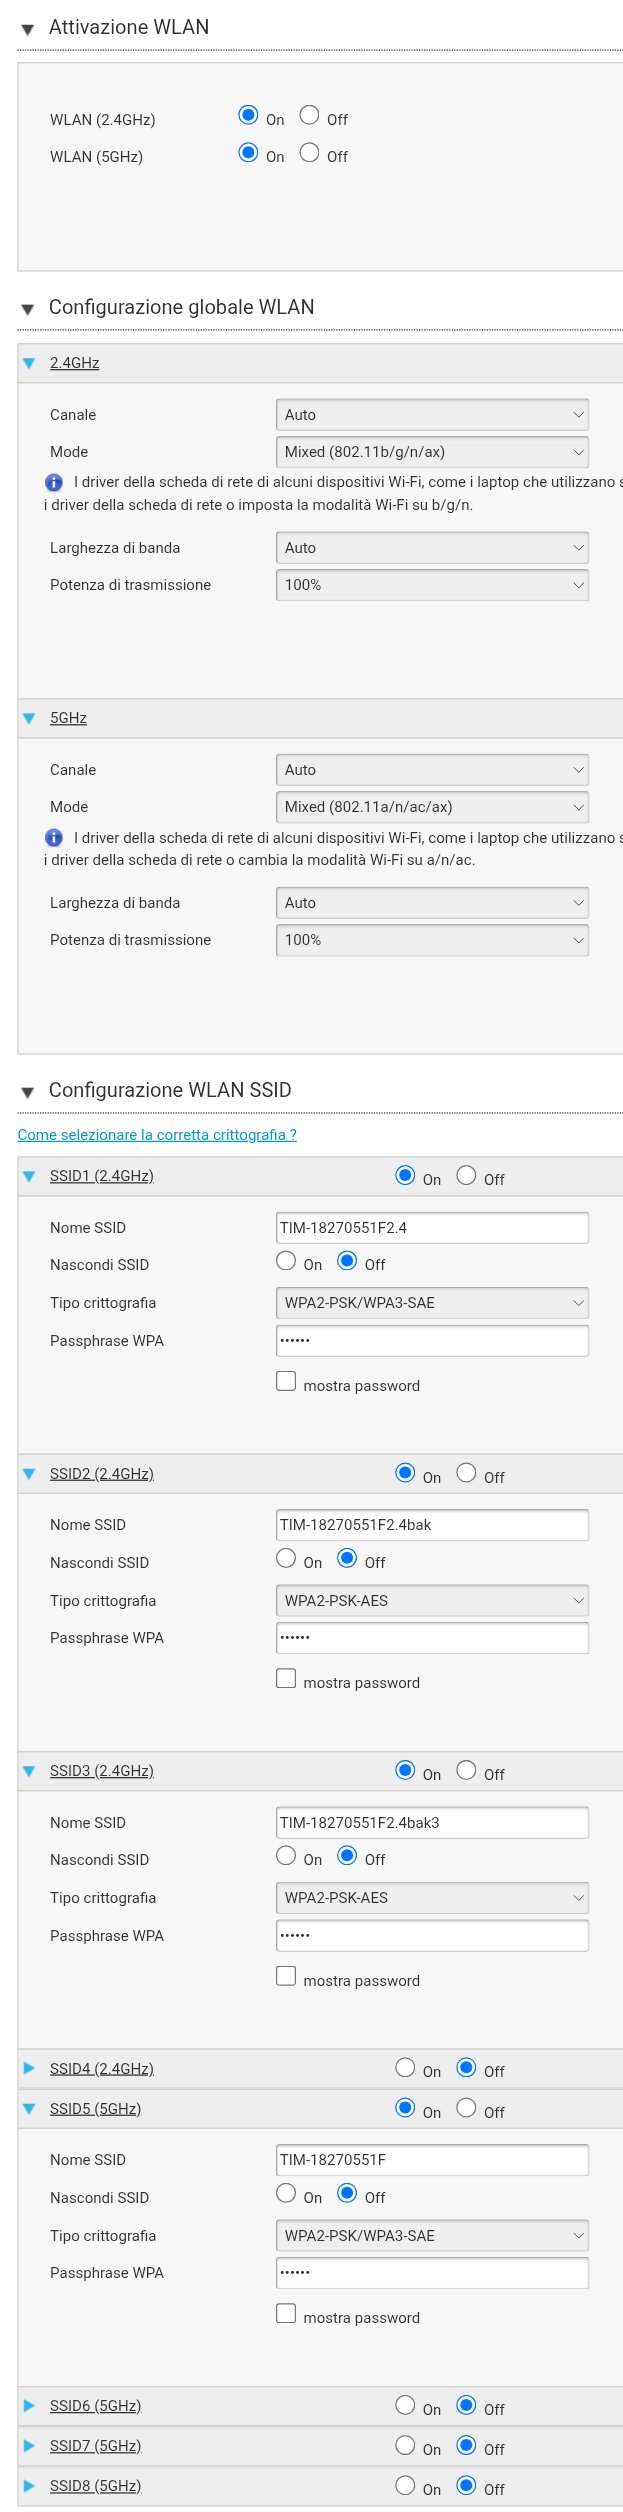Enable SSID7 (5GHz) with On radio
This screenshot has width=623, height=2512.
pos(405,2445)
